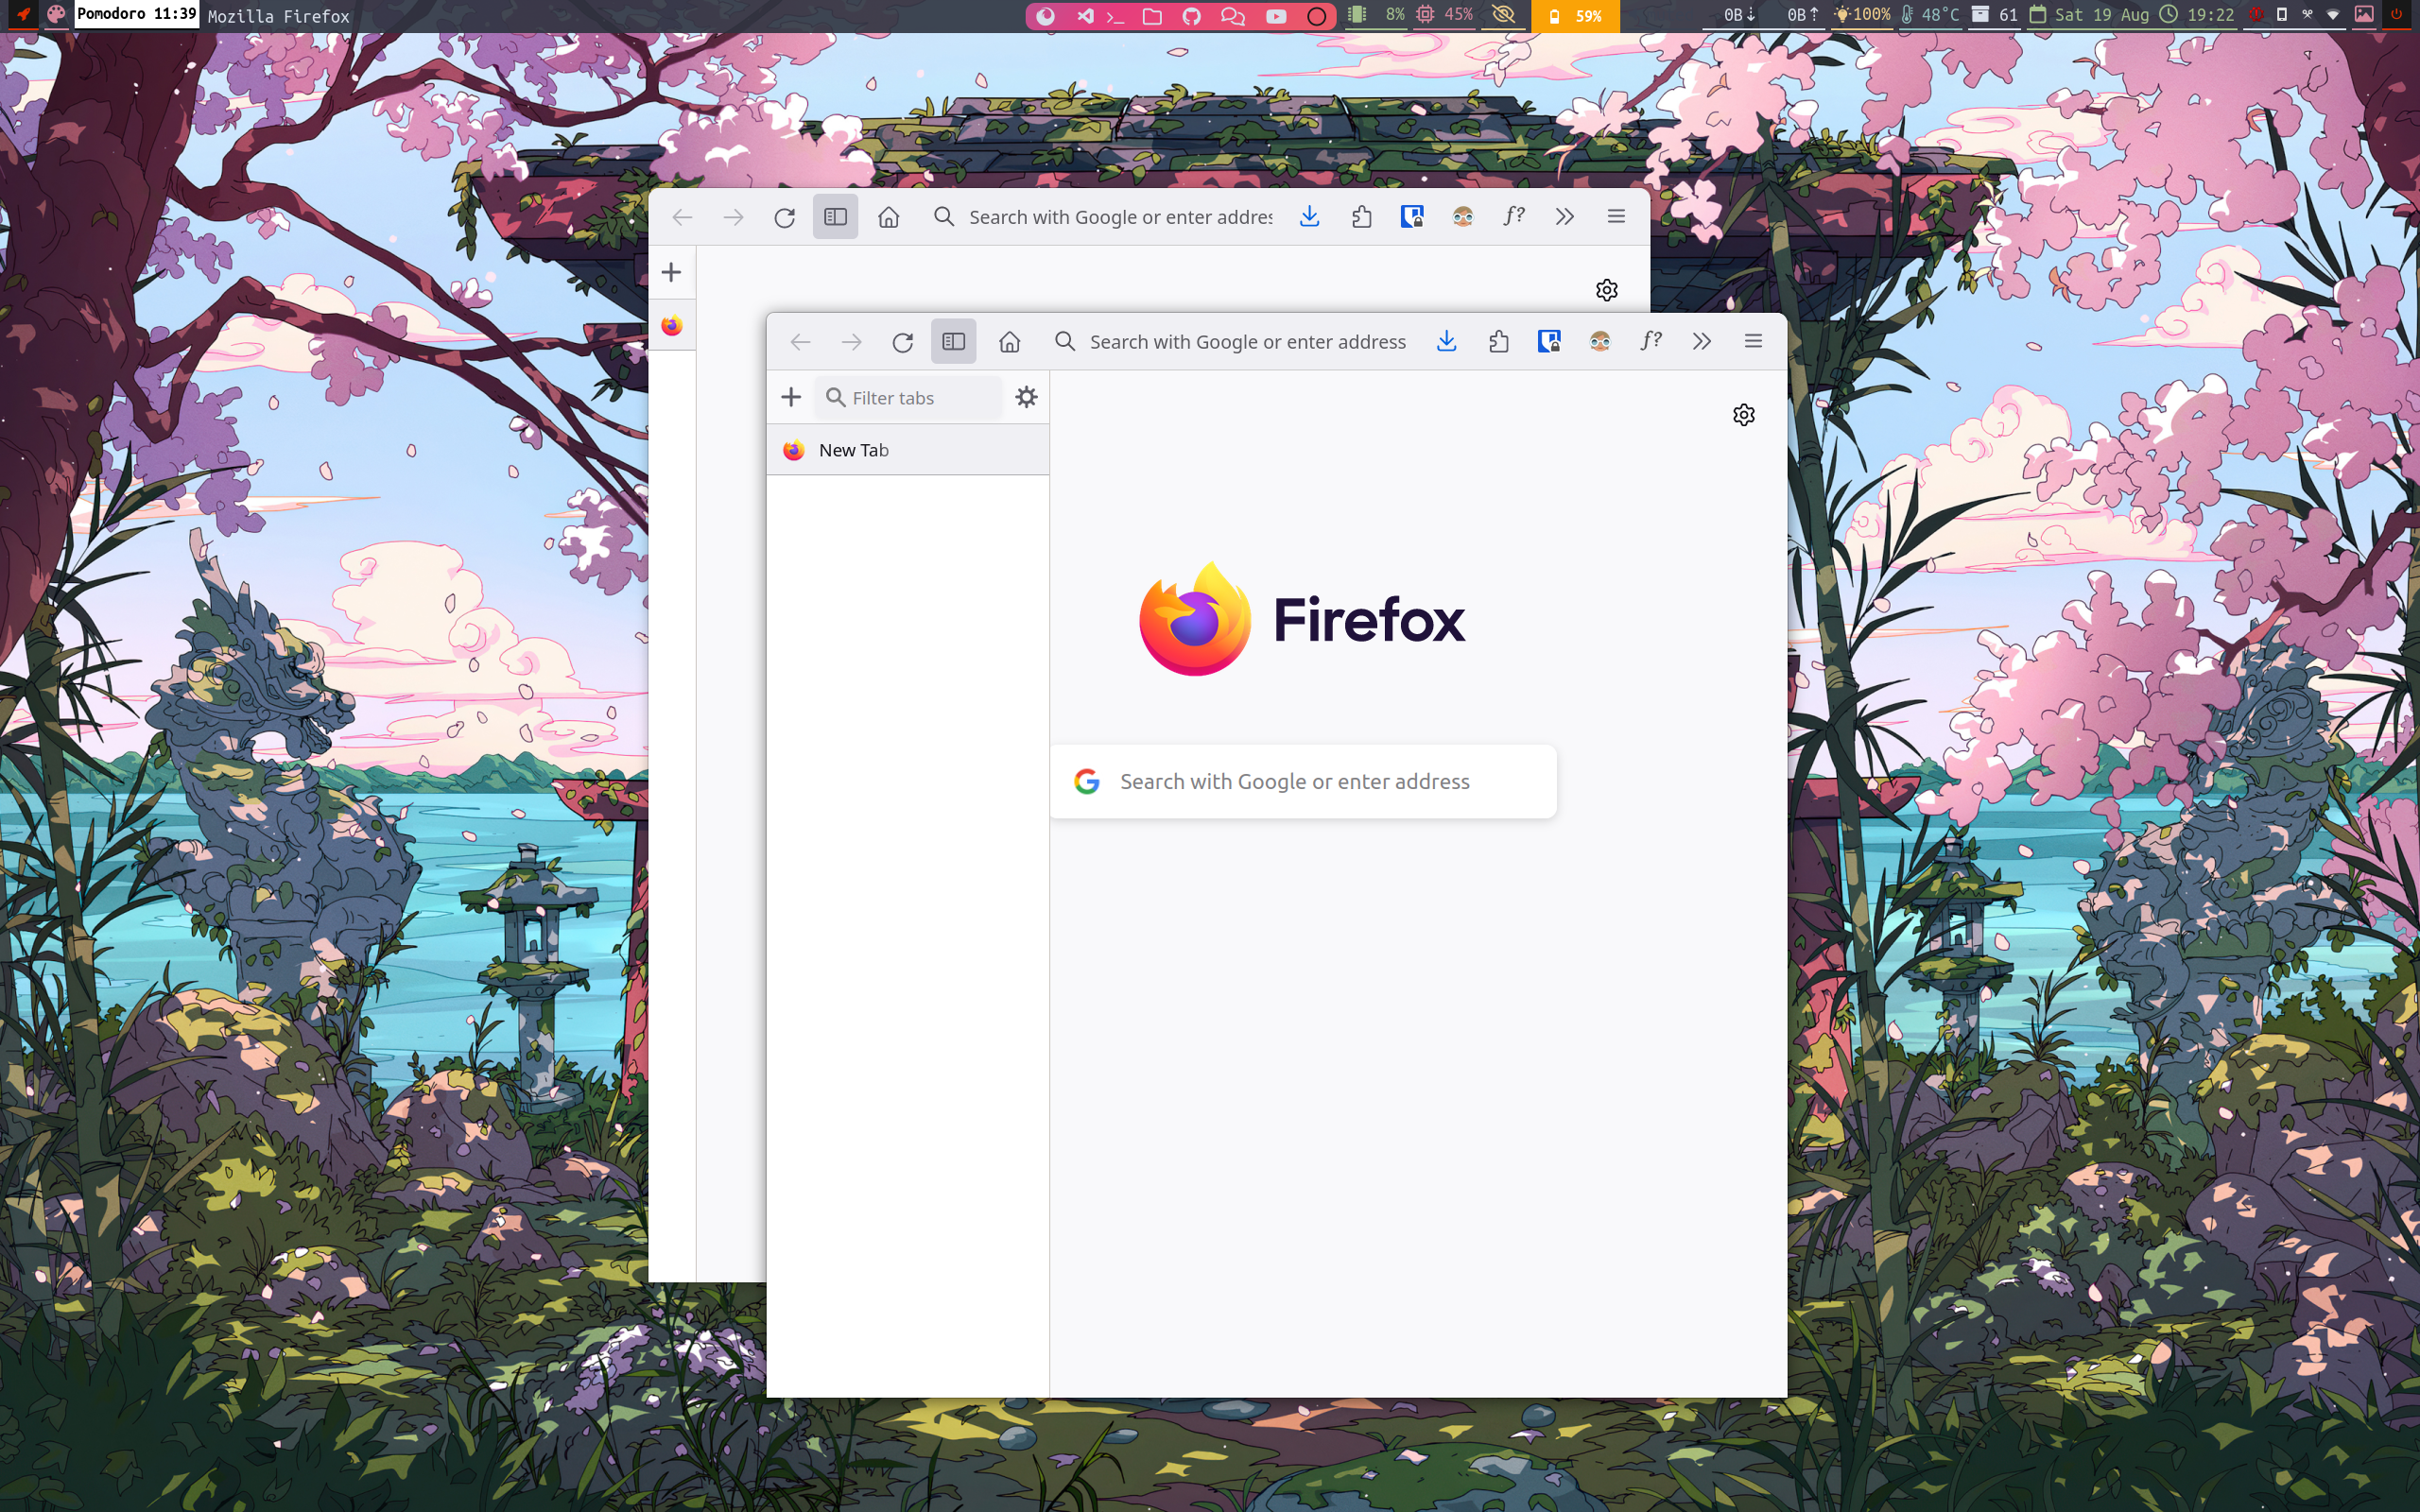This screenshot has width=2420, height=1512.
Task: Open the hamburger application menu in front window
Action: [x=1753, y=341]
